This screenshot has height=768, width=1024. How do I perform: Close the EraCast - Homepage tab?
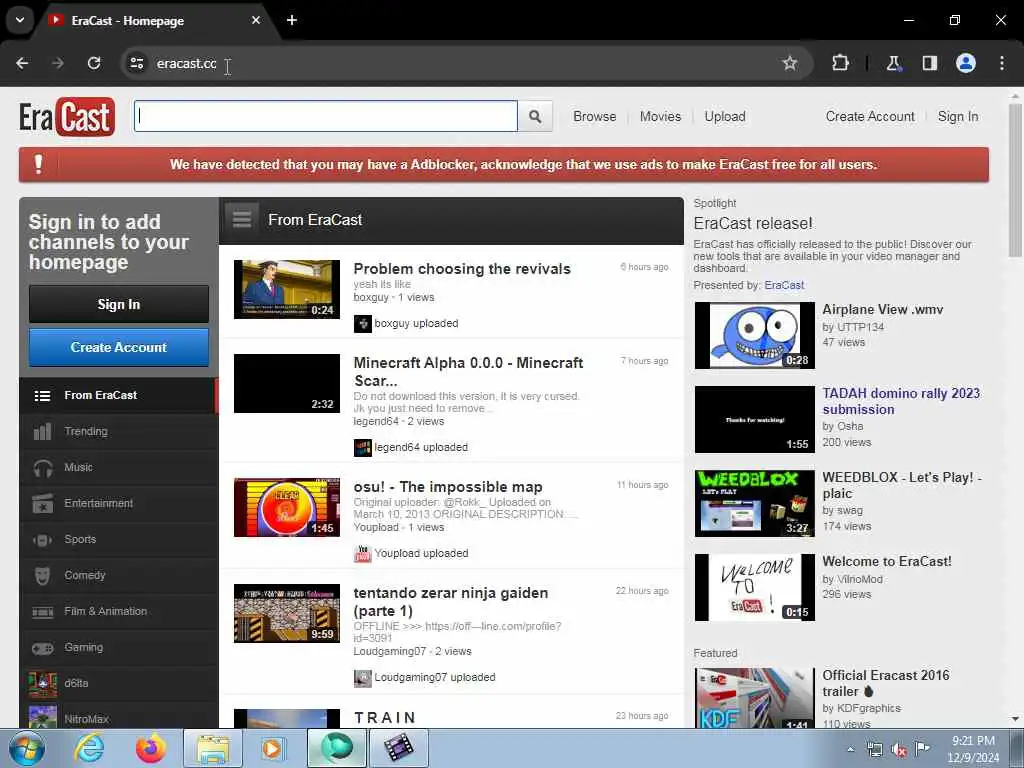tap(256, 20)
